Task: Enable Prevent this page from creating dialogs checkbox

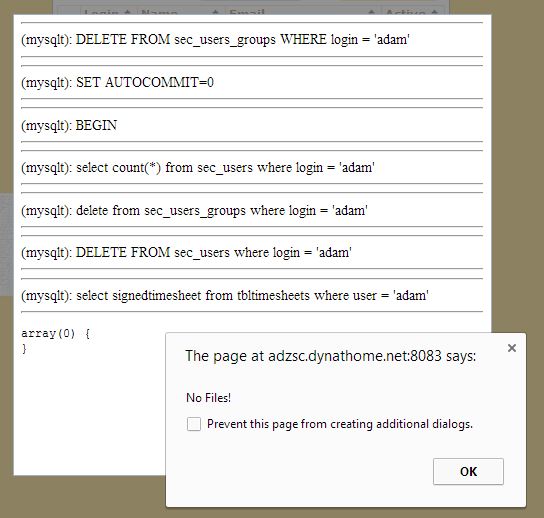Action: coord(194,424)
